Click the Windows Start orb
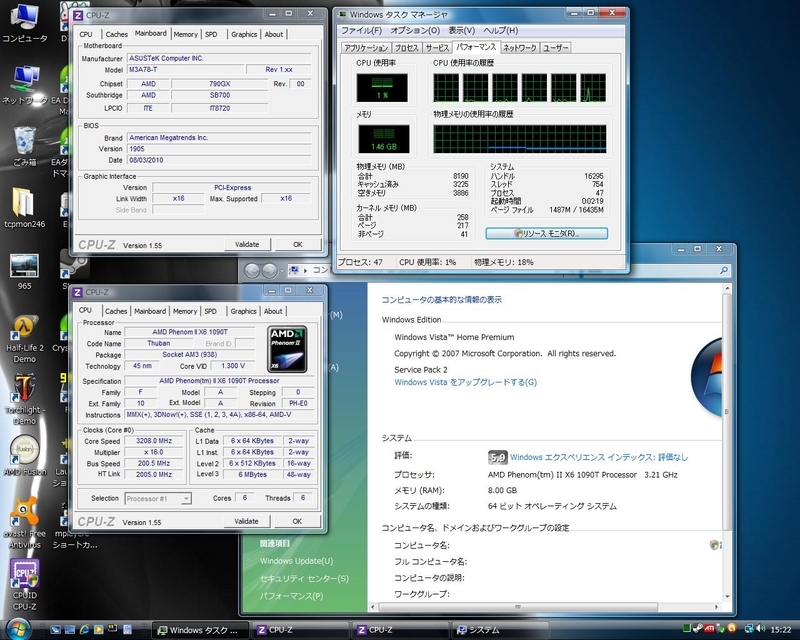 tap(18, 629)
